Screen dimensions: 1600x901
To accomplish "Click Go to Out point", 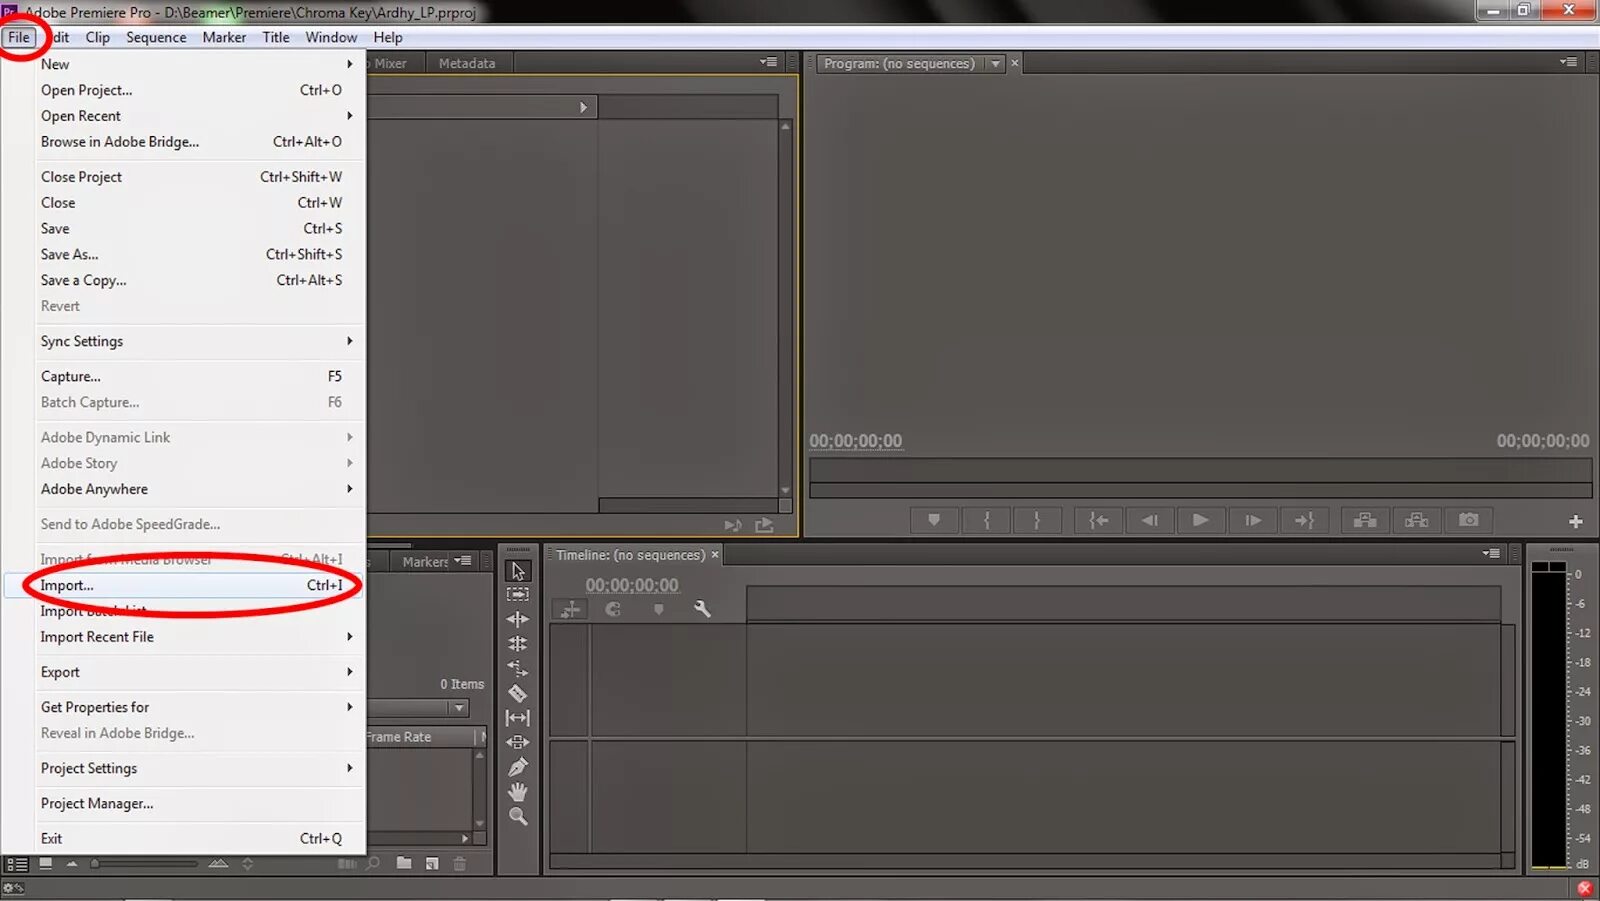I will click(x=1304, y=520).
